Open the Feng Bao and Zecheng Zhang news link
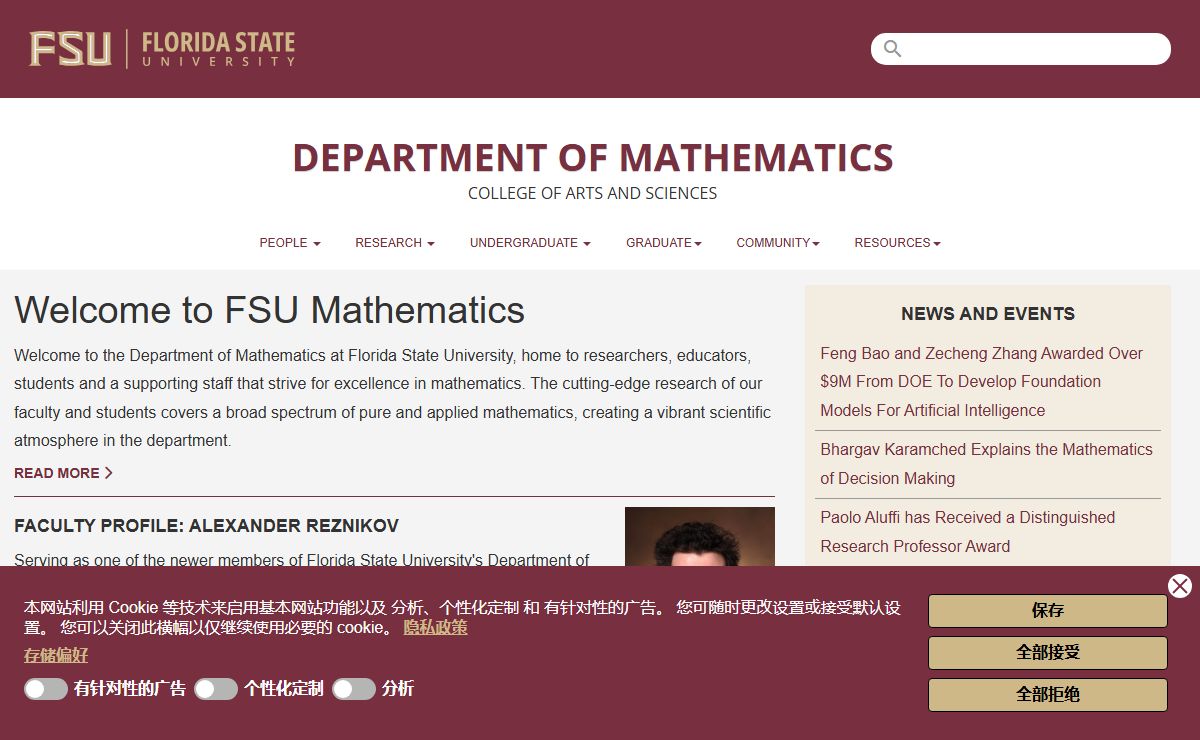This screenshot has width=1200, height=740. click(981, 382)
